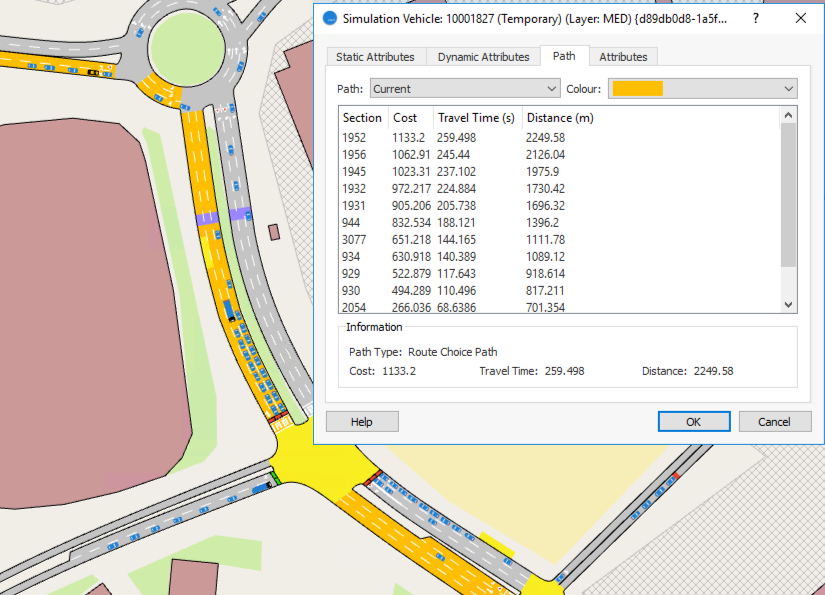
Task: Close the Simulation Vehicle dialog
Action: (x=800, y=18)
